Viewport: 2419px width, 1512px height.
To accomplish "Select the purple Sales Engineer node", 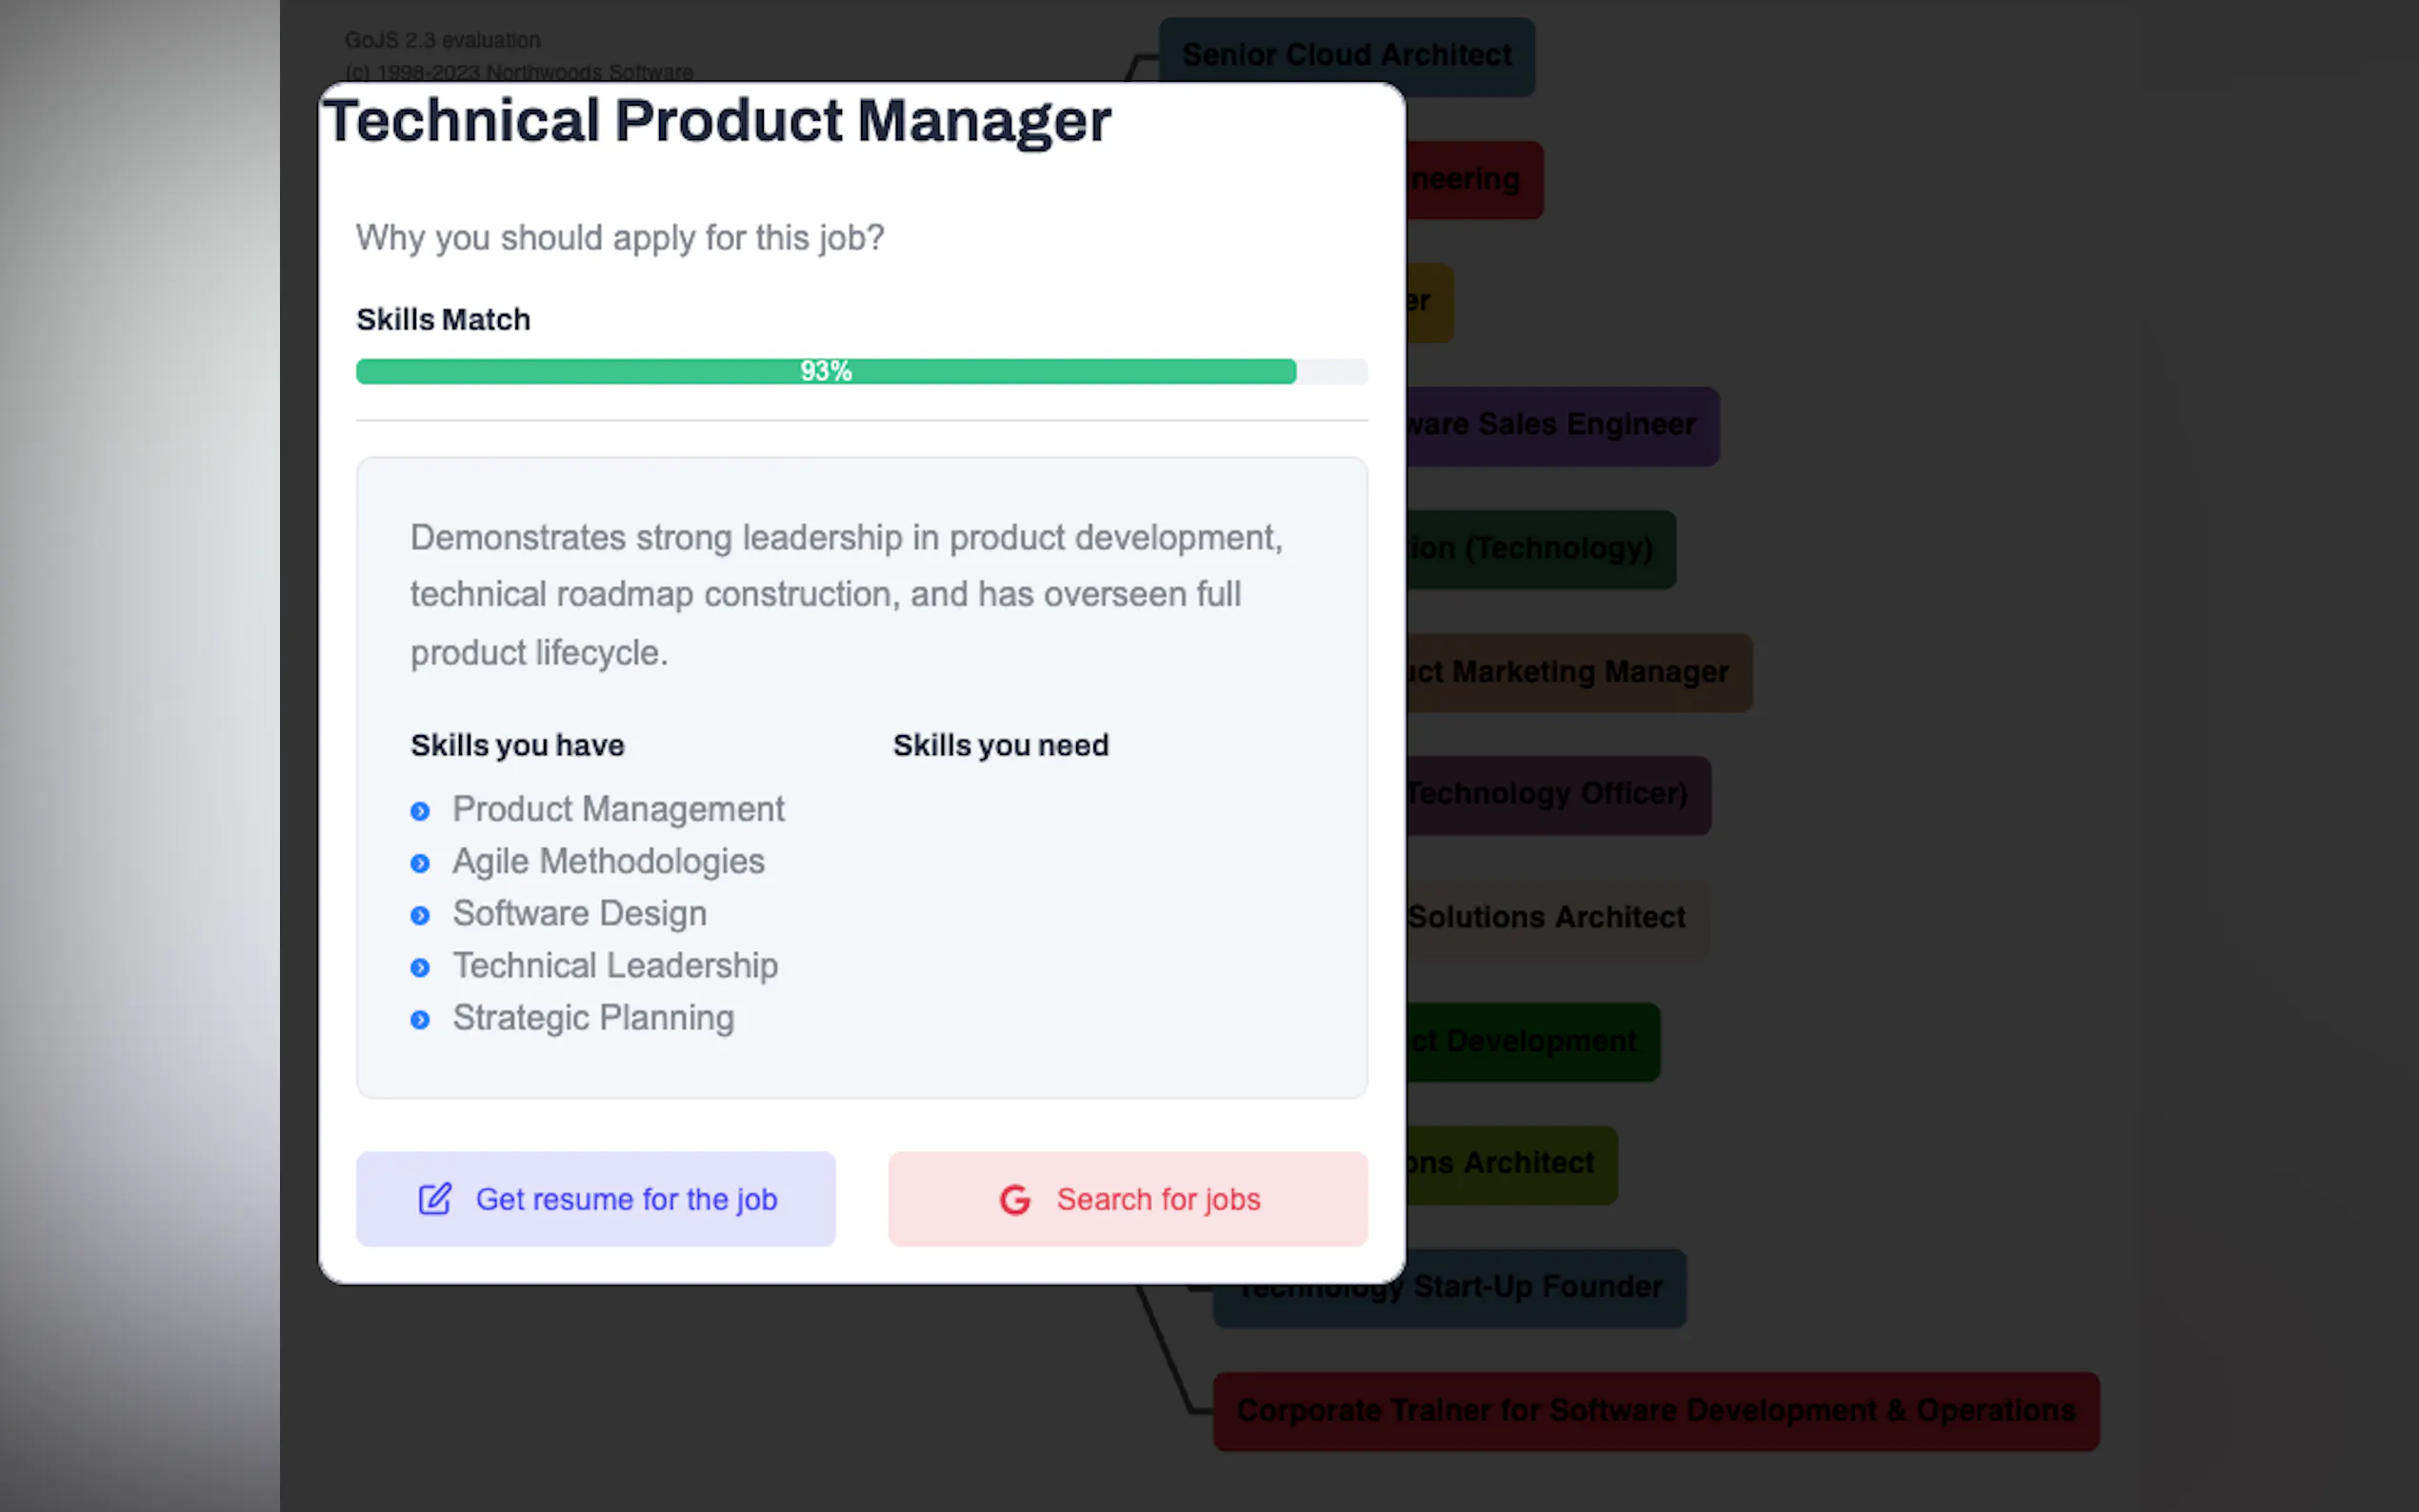I will 1560,425.
